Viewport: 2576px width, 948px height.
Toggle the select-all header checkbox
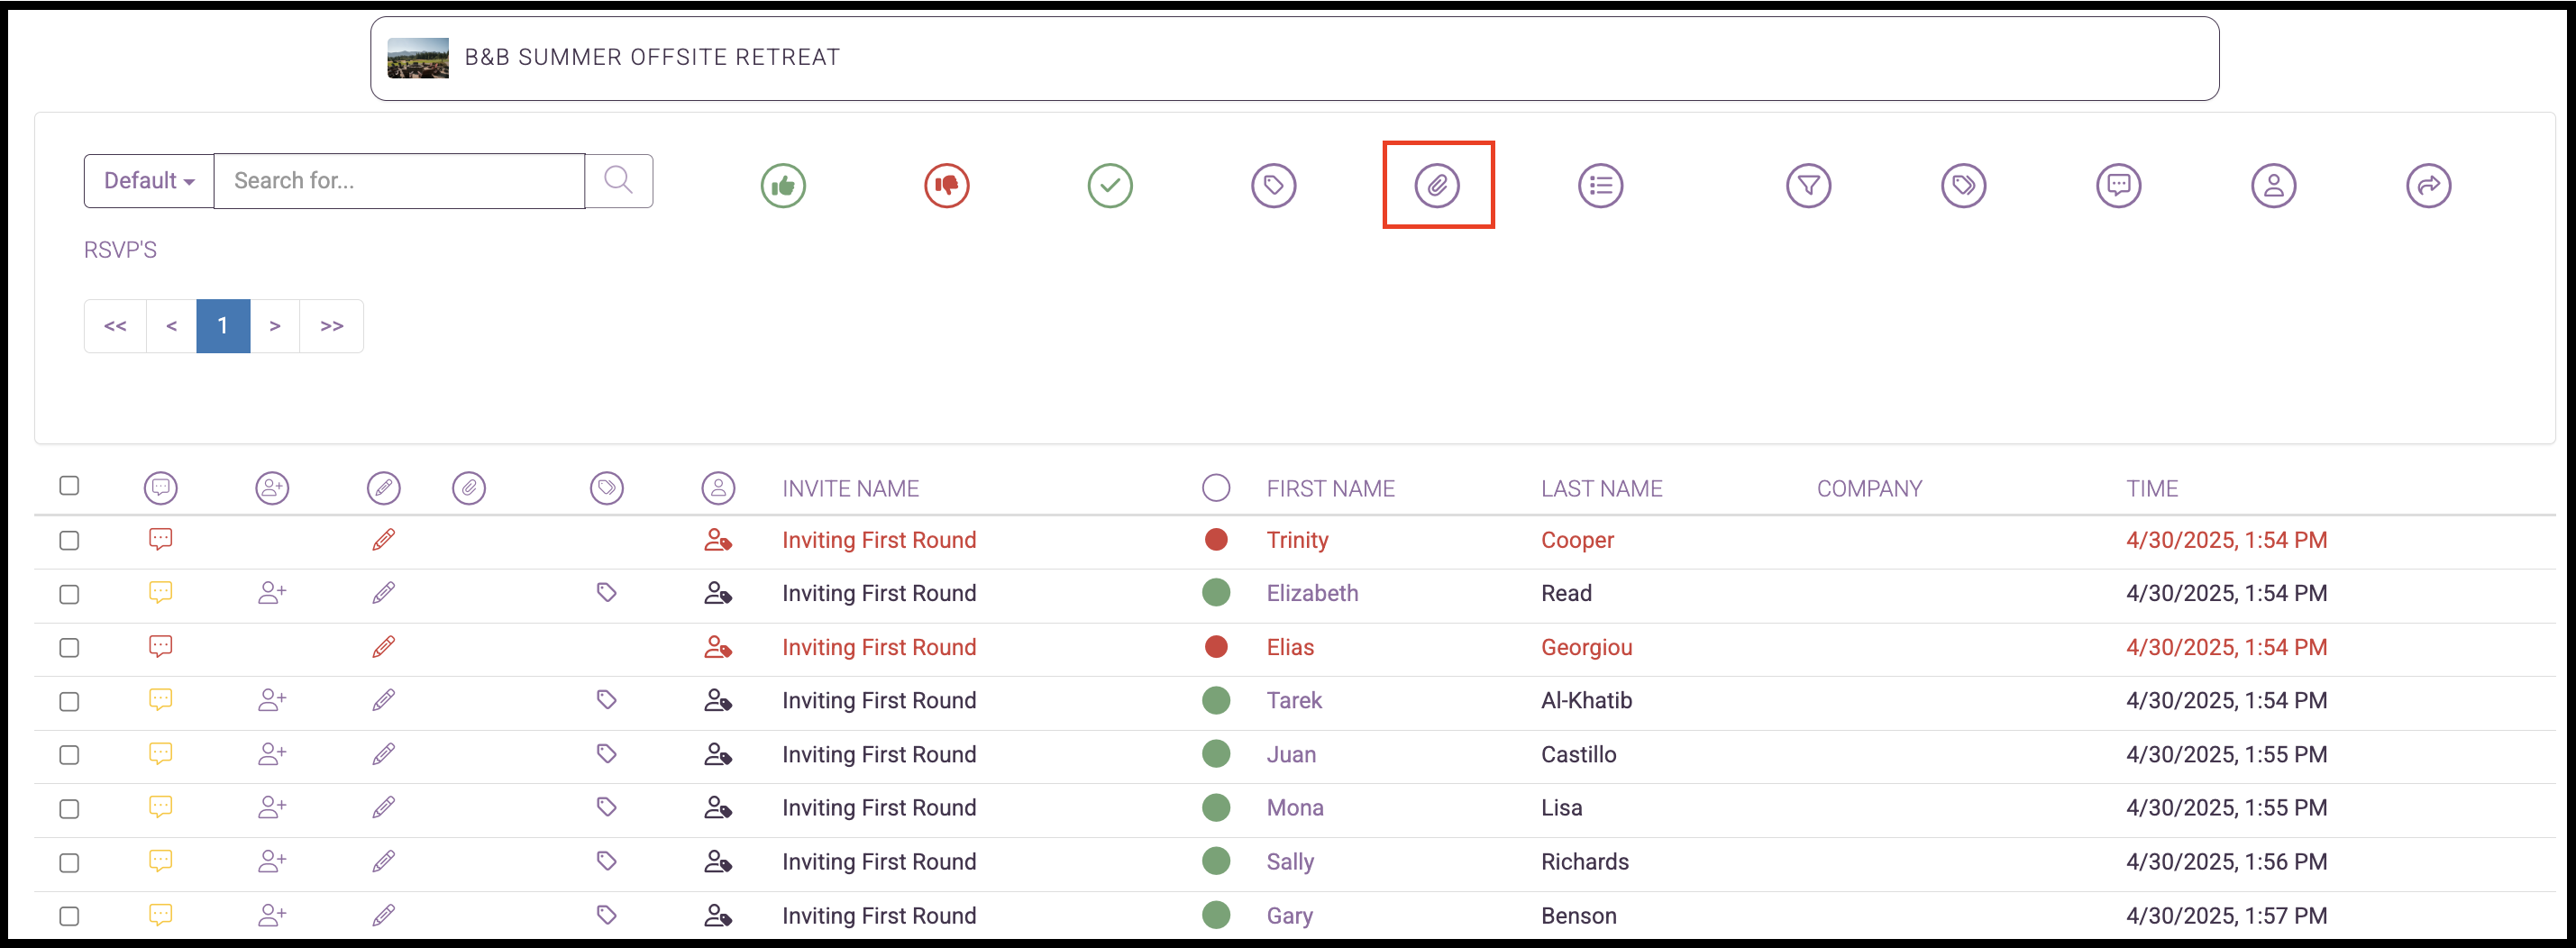pyautogui.click(x=69, y=486)
